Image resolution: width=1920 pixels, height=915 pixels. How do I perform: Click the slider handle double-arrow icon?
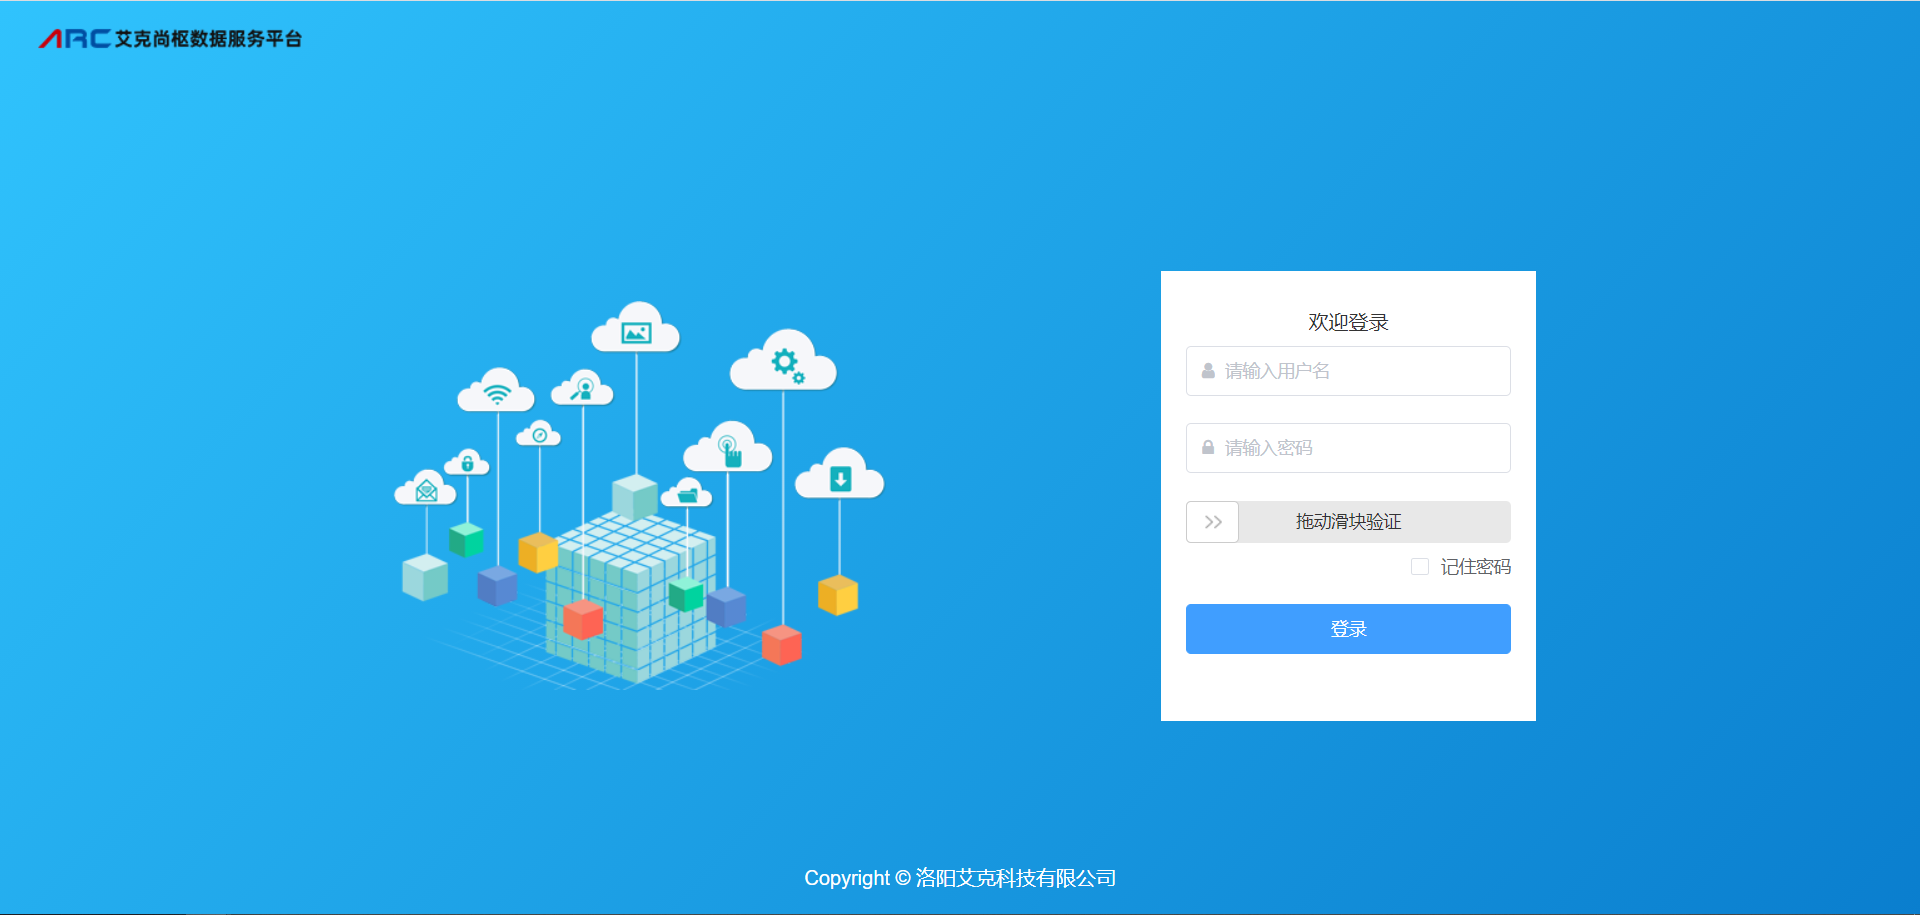click(x=1213, y=522)
